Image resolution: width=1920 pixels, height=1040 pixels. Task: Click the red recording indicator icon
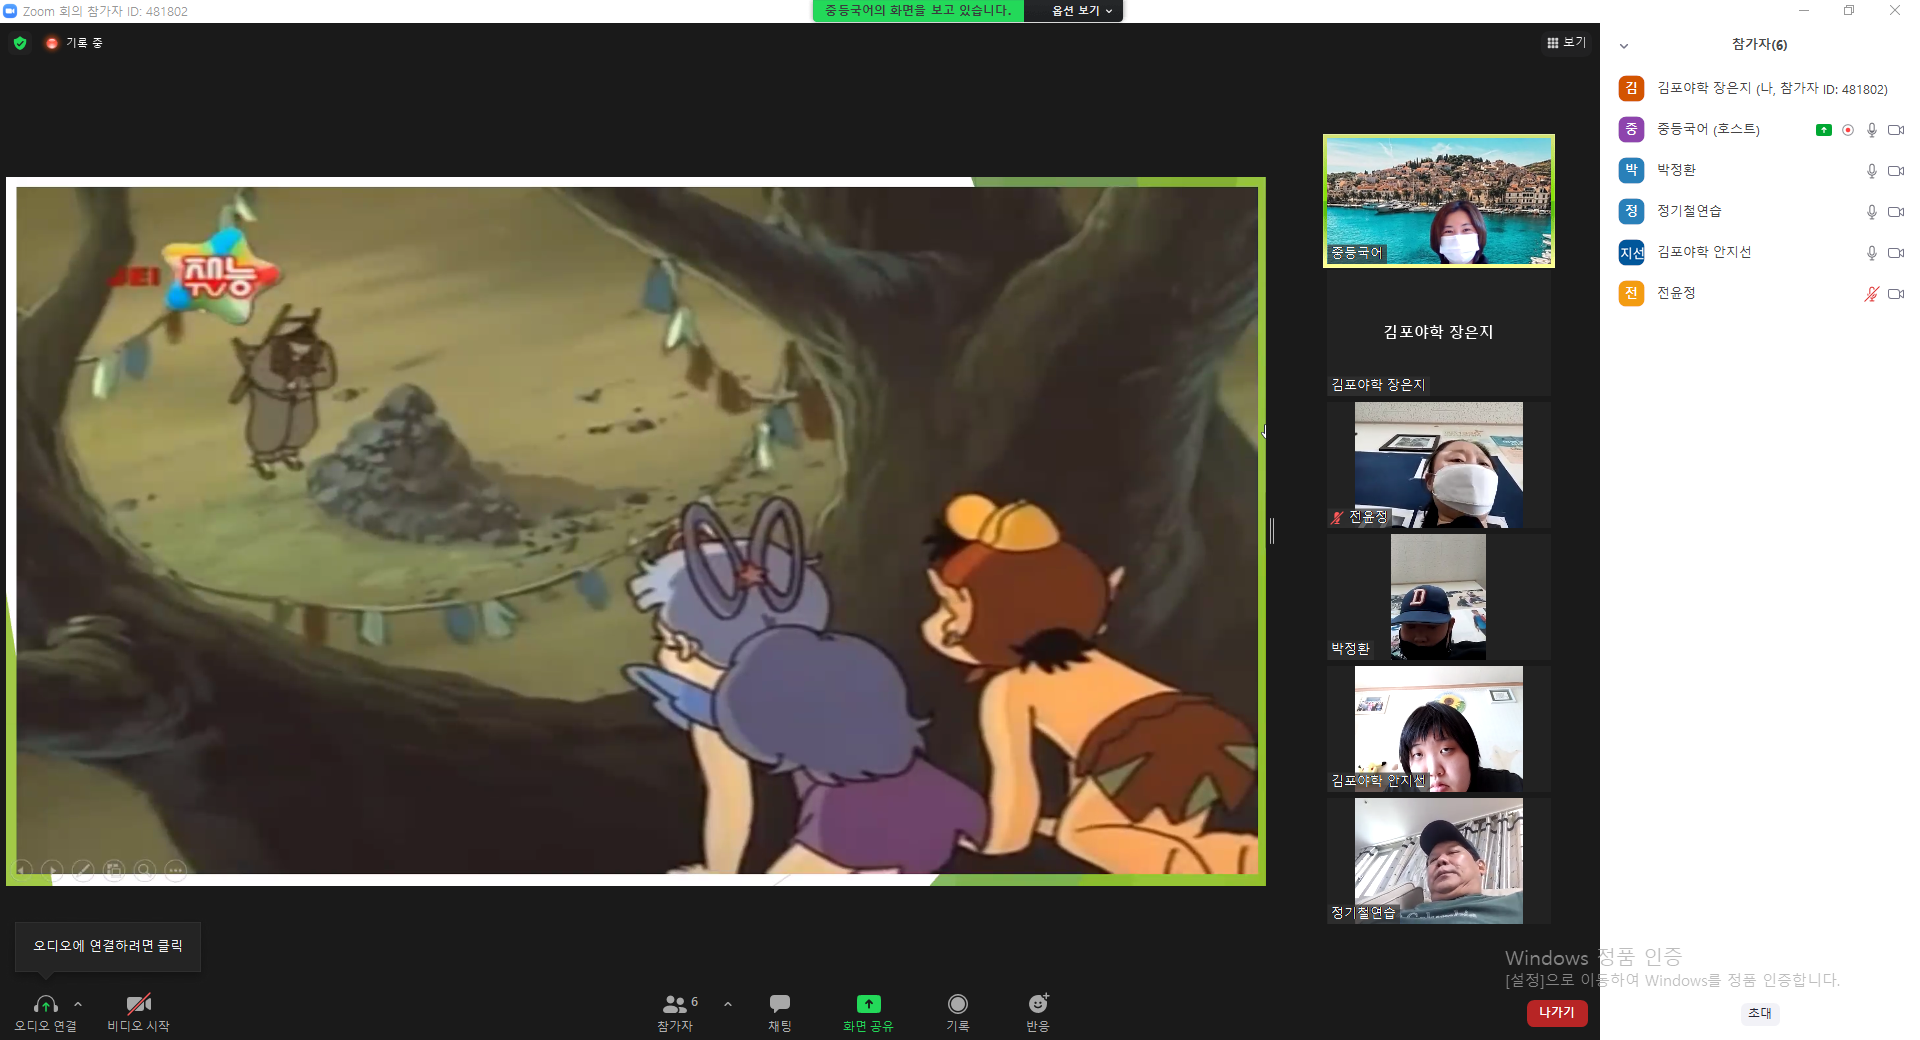click(x=52, y=43)
